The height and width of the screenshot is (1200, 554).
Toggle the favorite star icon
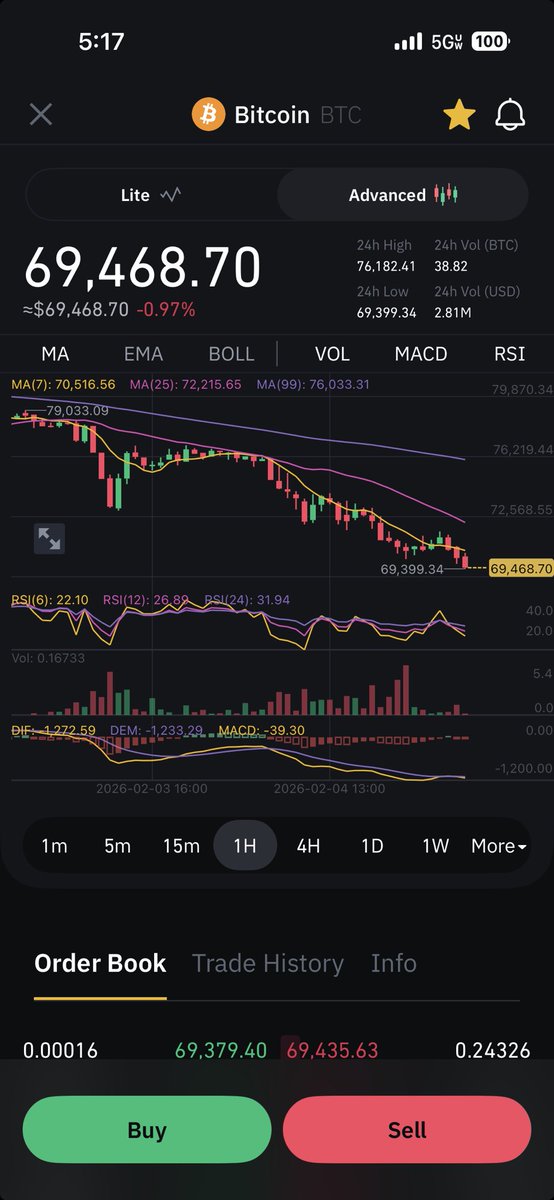click(459, 115)
